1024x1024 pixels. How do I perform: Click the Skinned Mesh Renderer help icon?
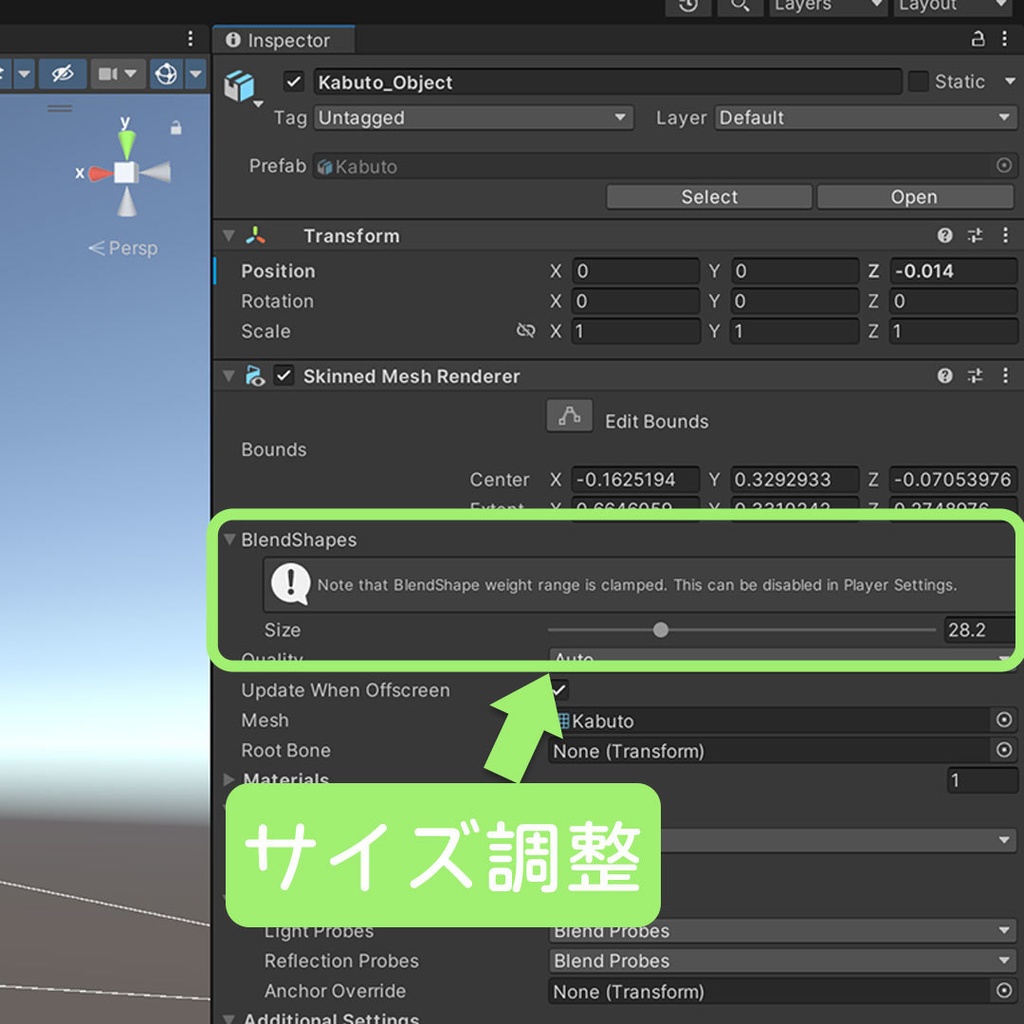click(x=944, y=376)
